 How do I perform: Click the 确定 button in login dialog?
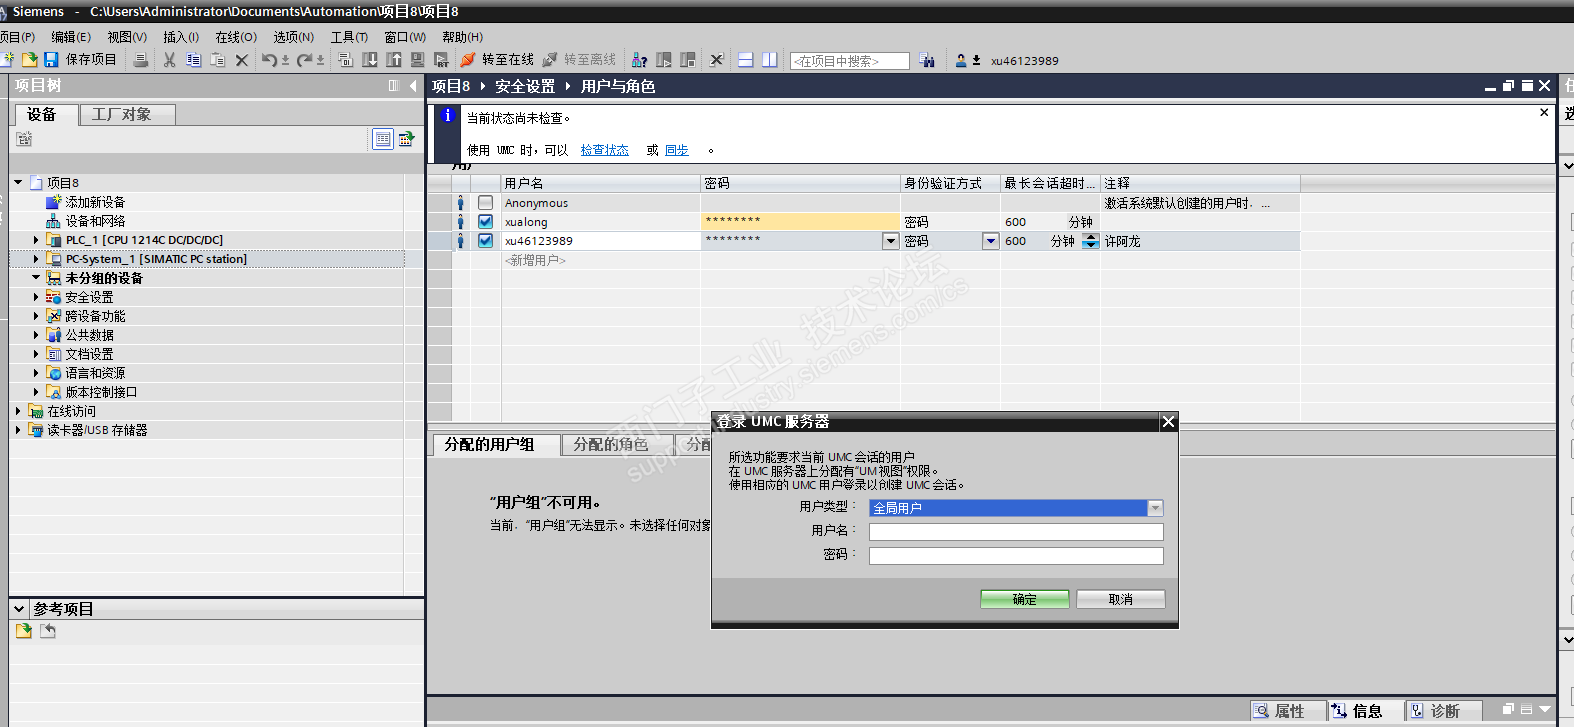pos(1025,599)
